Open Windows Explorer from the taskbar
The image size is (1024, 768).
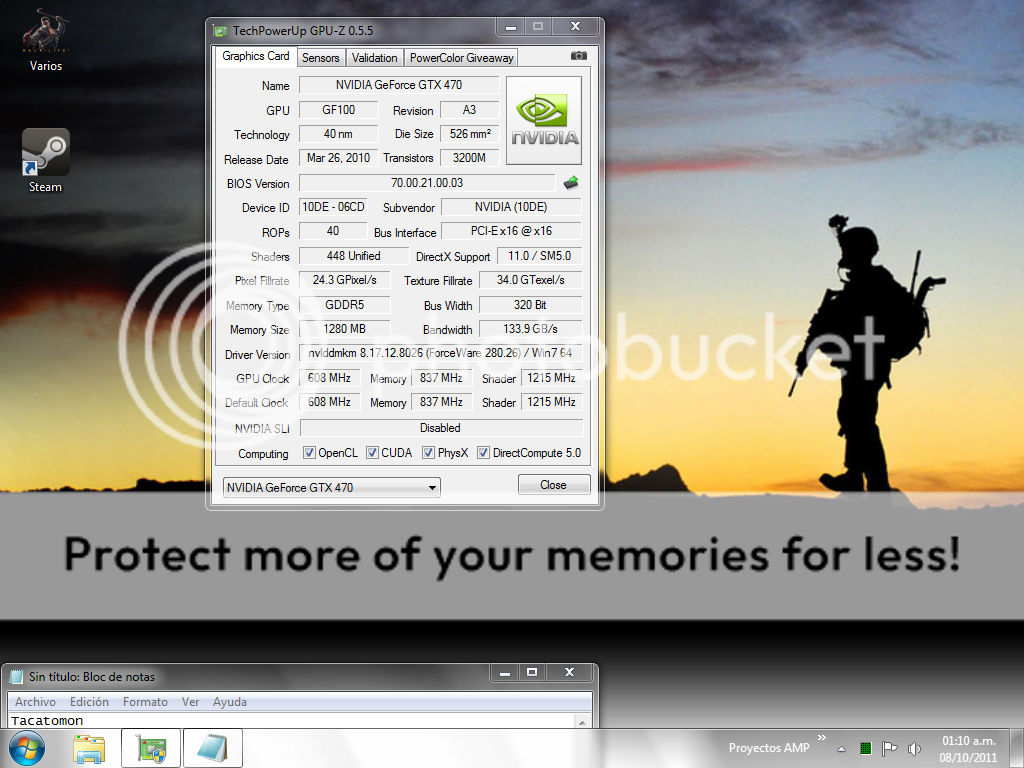coord(89,748)
